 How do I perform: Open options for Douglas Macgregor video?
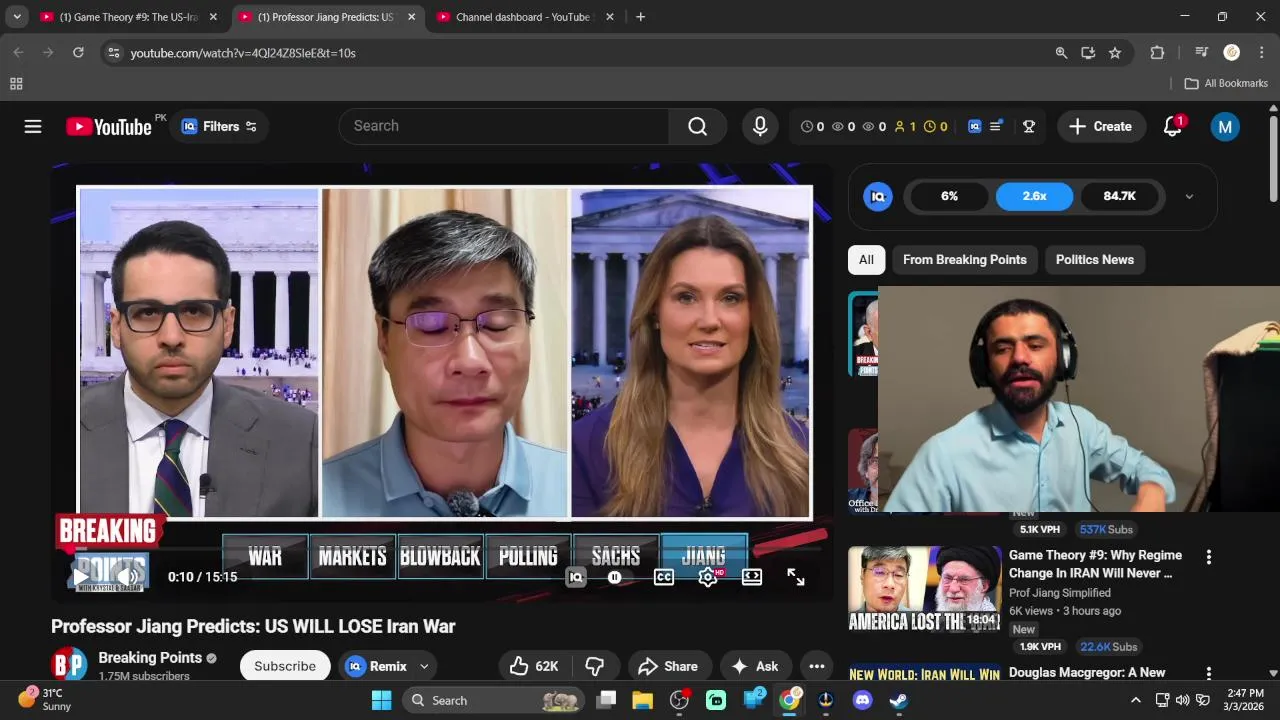(x=1208, y=673)
